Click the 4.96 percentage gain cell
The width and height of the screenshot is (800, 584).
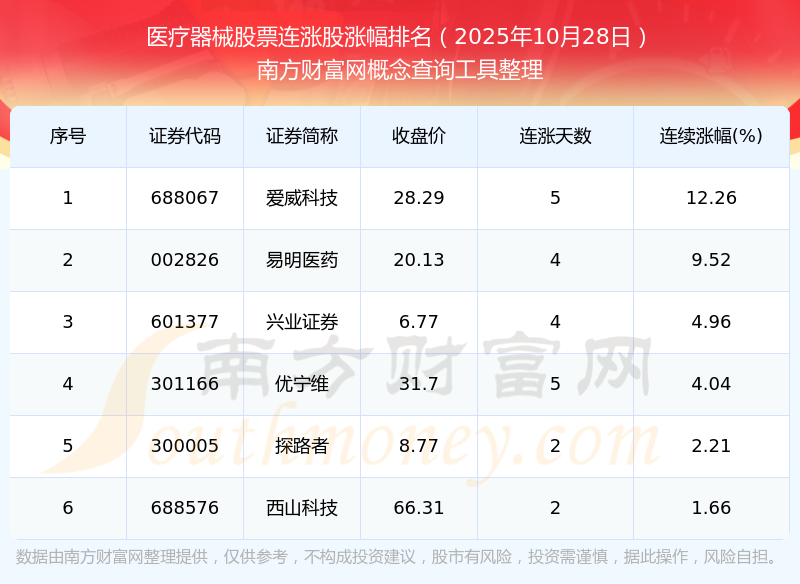pos(711,322)
